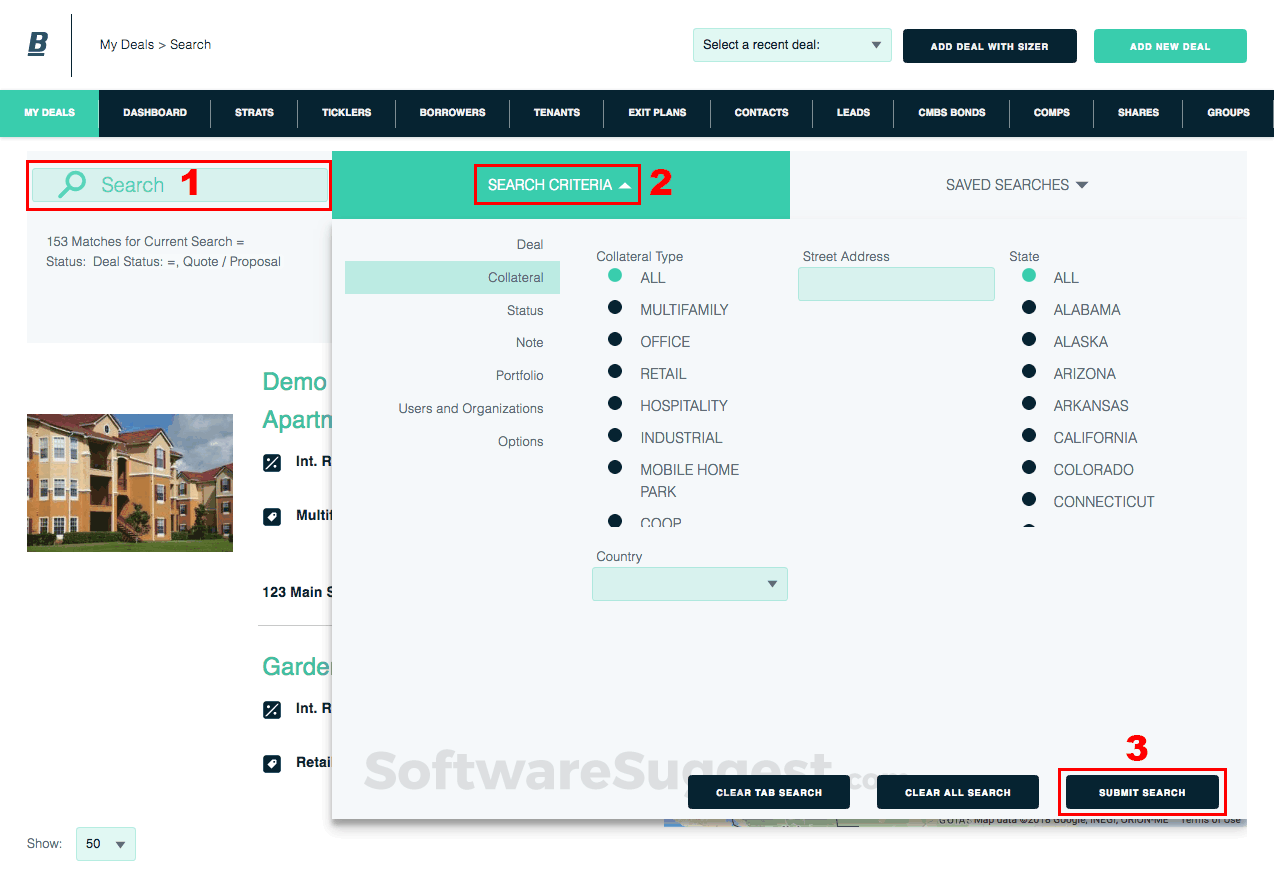The width and height of the screenshot is (1274, 869).
Task: Click the arrow icon in the Country field
Action: [770, 584]
